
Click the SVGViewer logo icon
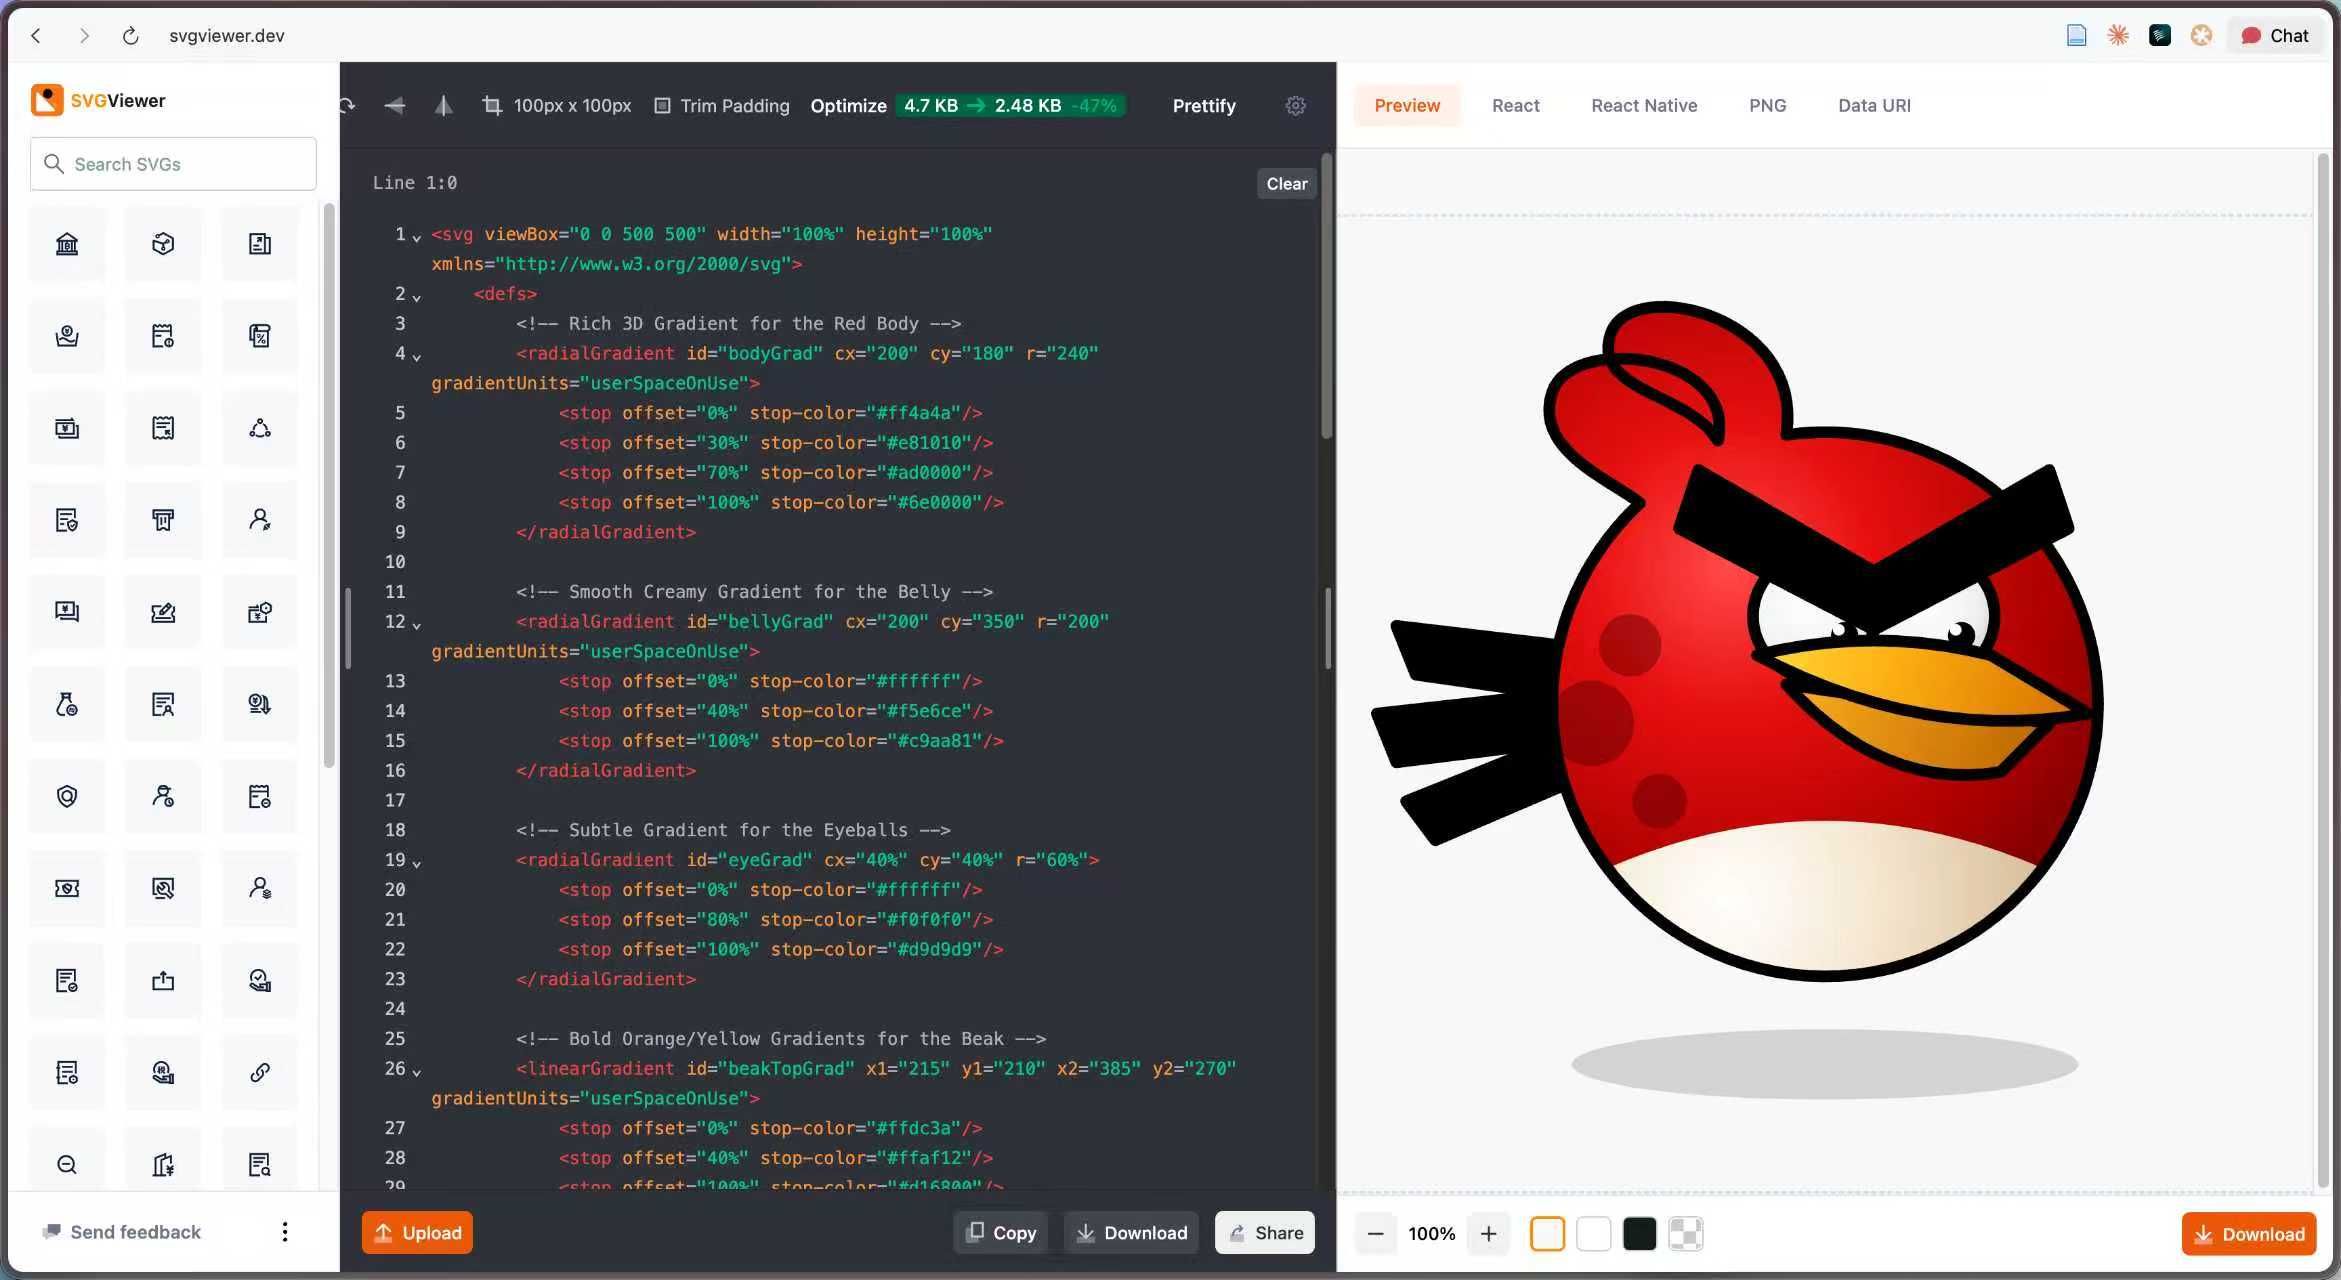point(47,100)
